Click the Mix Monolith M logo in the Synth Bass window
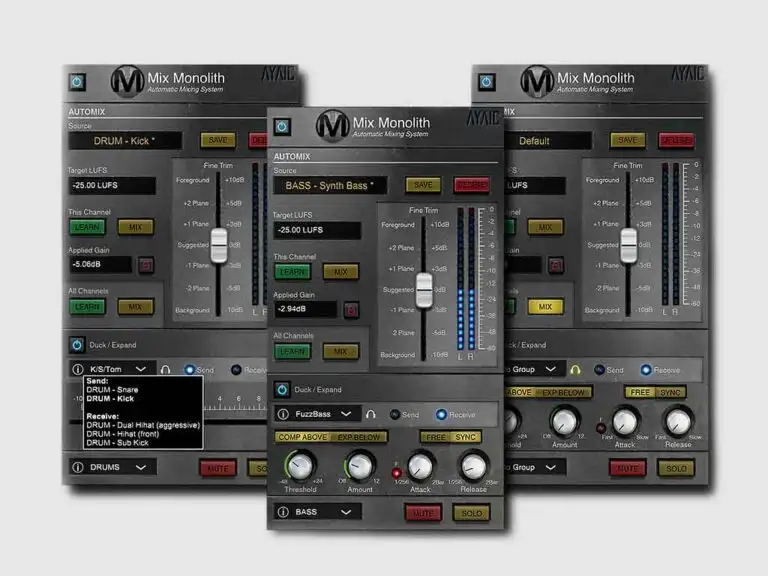The width and height of the screenshot is (768, 576). click(333, 126)
